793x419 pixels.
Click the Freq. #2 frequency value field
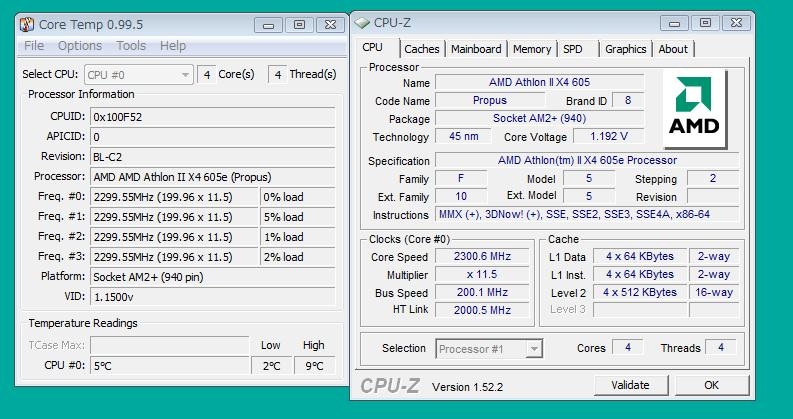coord(174,237)
